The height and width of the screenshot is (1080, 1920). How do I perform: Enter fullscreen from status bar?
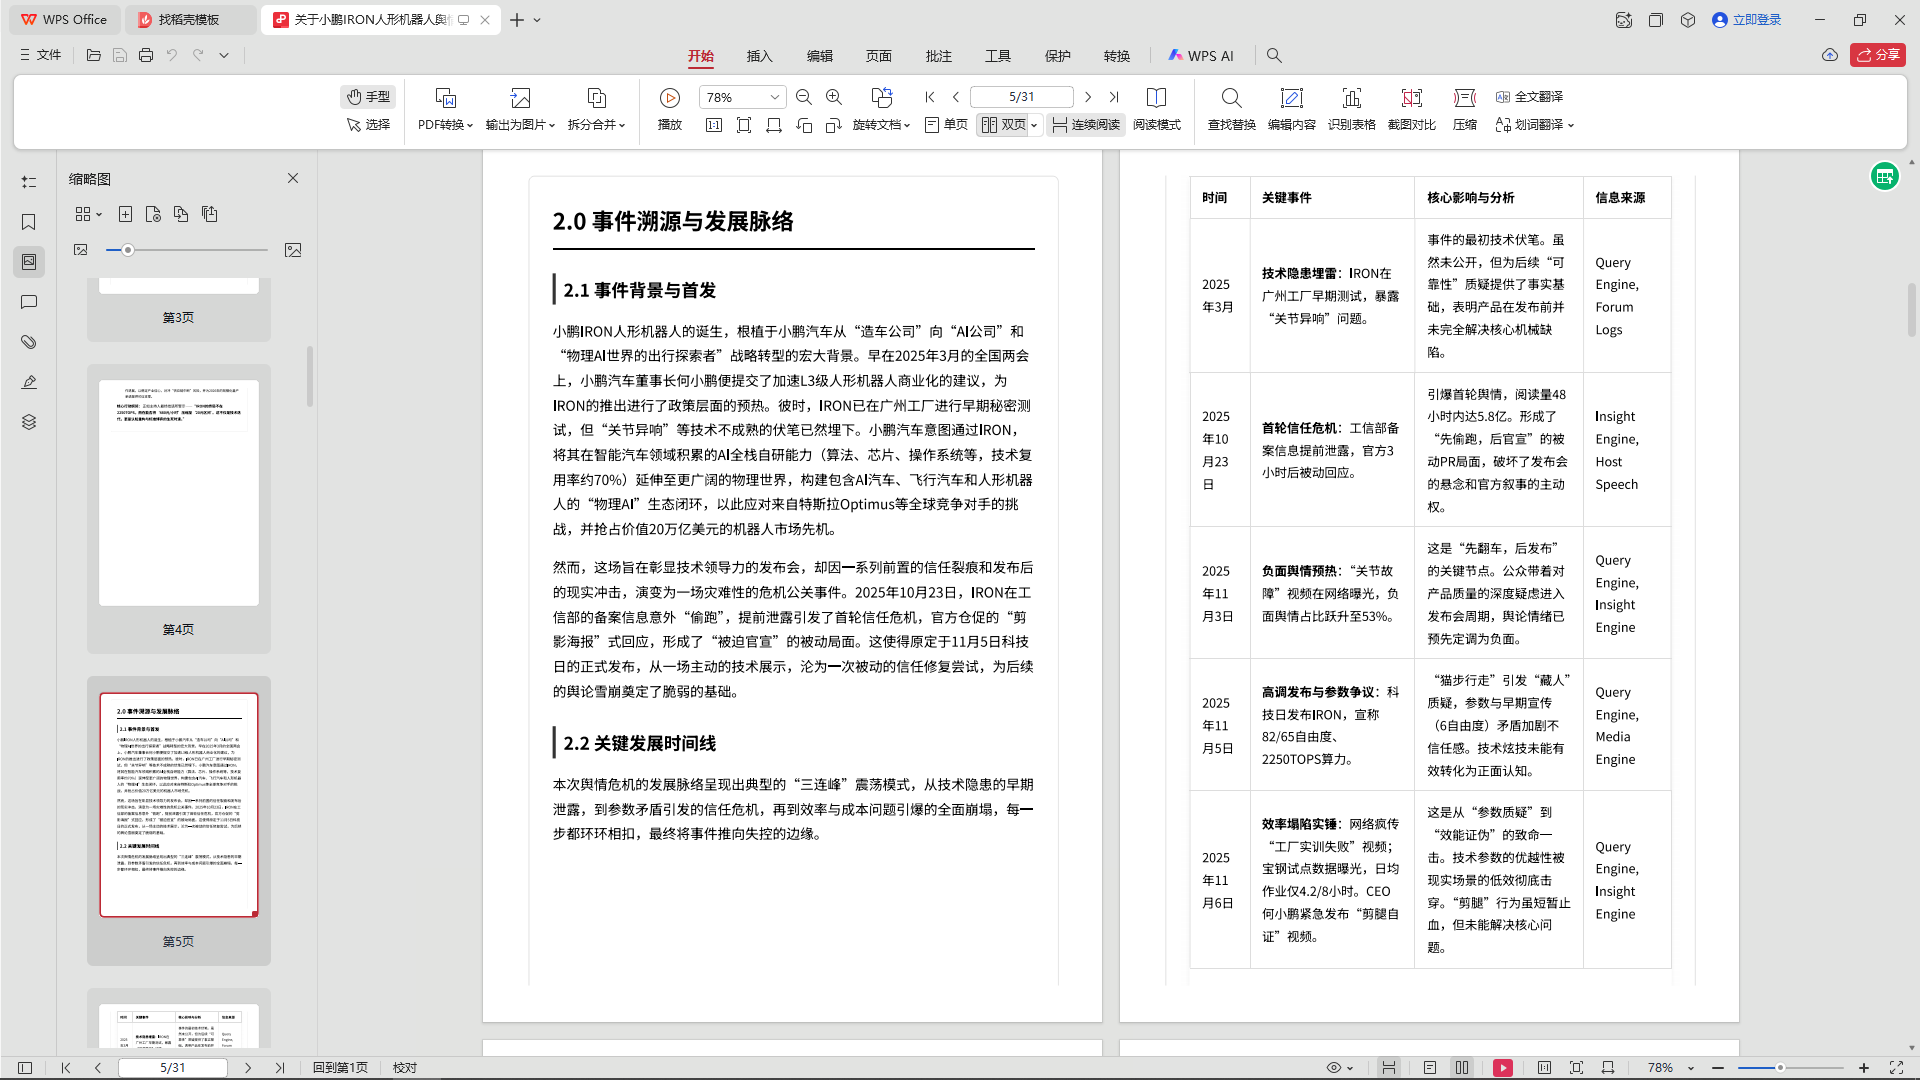pos(1896,1068)
